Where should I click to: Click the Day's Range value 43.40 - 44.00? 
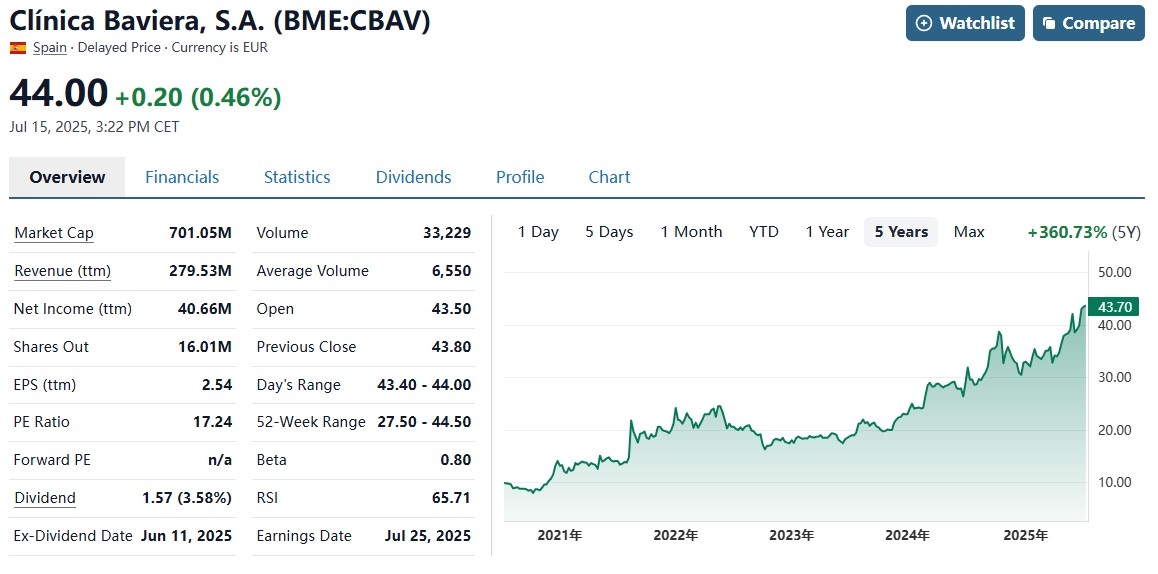pos(424,384)
